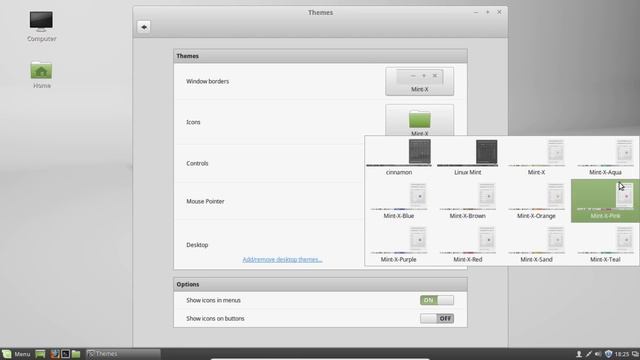Choose the Mint-X-Sand theme

pyautogui.click(x=536, y=244)
